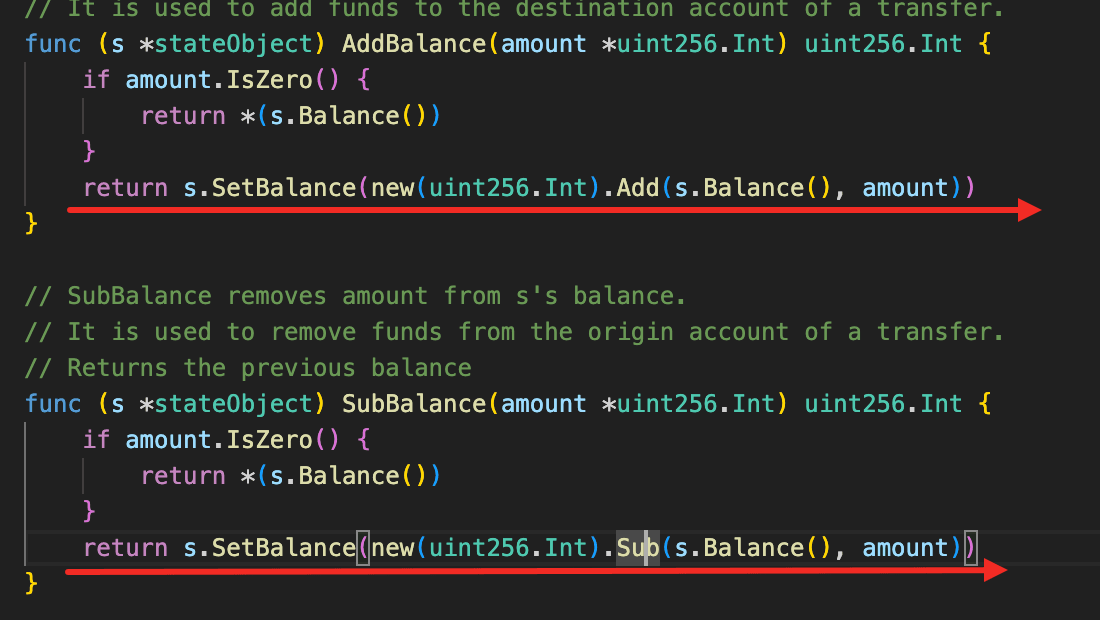The image size is (1100, 620).
Task: Click SetBalance in the SubBalance function
Action: click(283, 547)
